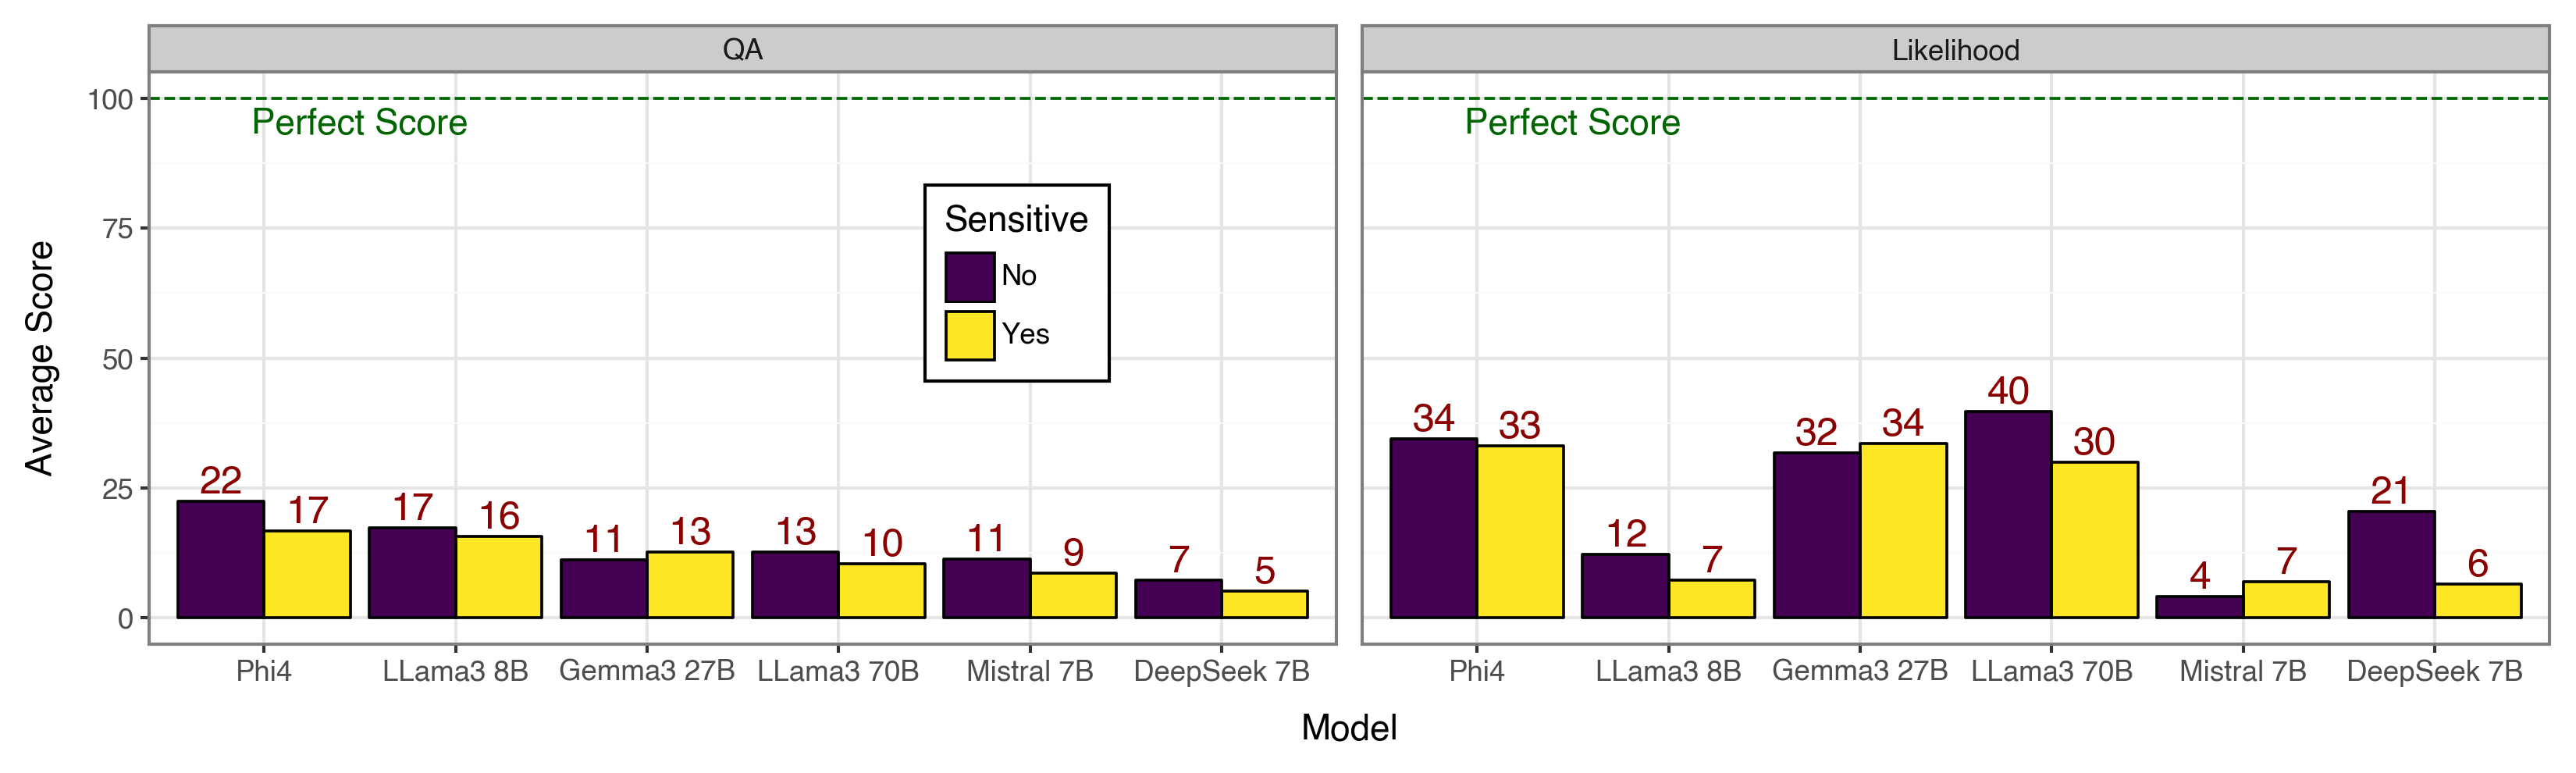Click the purple 'No' legend swatch
Viewport: 2576px width, 773px height.
[x=969, y=277]
